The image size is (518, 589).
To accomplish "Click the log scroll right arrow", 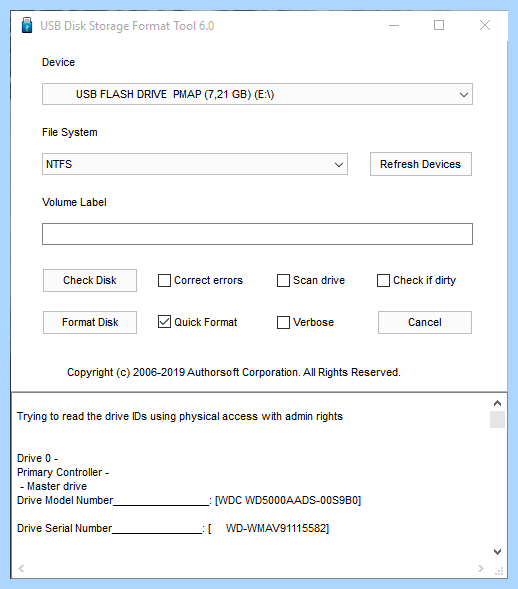I will pos(481,568).
